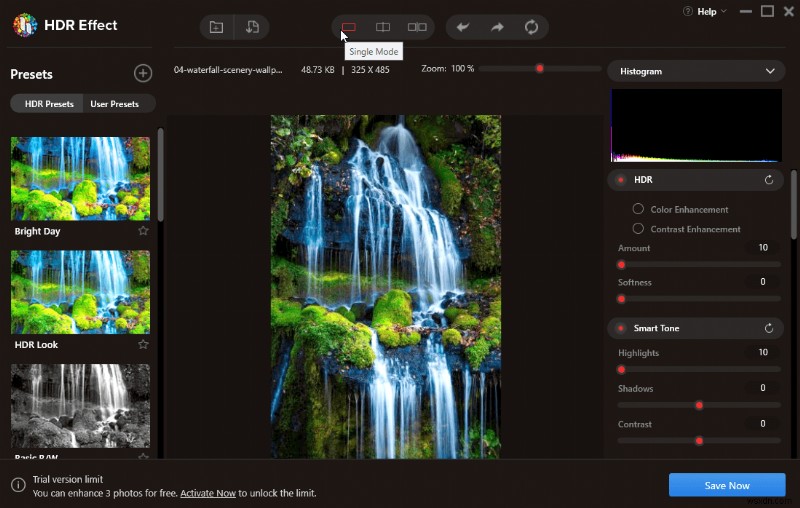The image size is (800, 508).
Task: Click the HDR Effect app logo
Action: [24, 24]
